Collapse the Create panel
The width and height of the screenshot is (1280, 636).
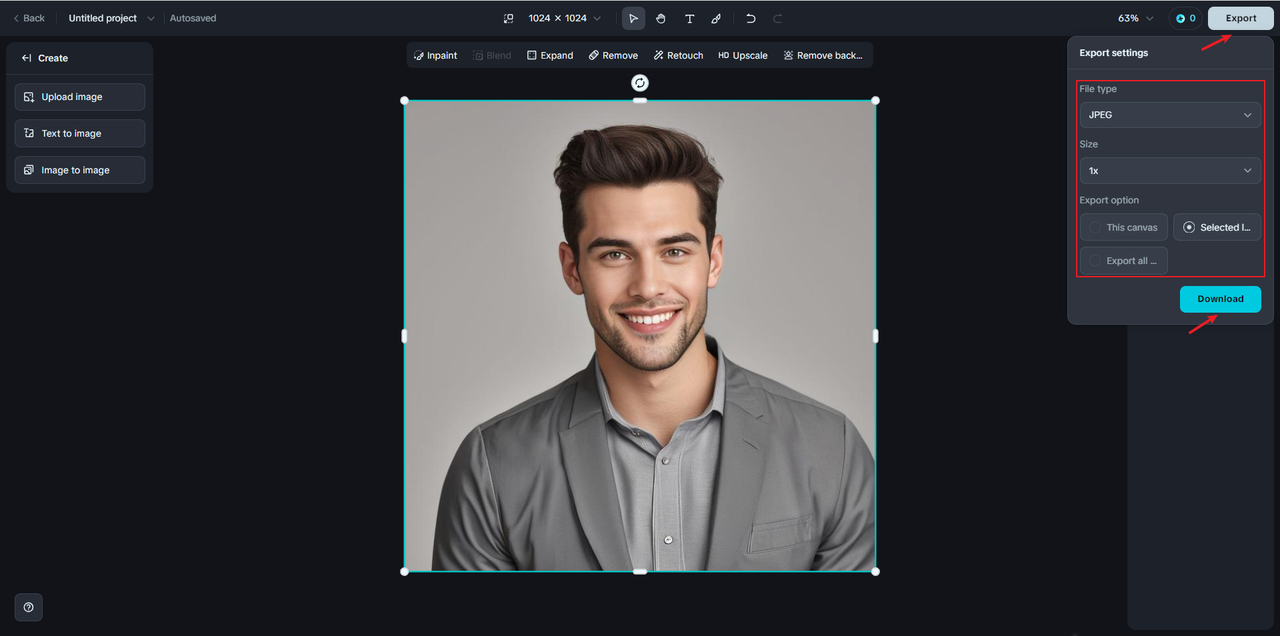(x=26, y=58)
